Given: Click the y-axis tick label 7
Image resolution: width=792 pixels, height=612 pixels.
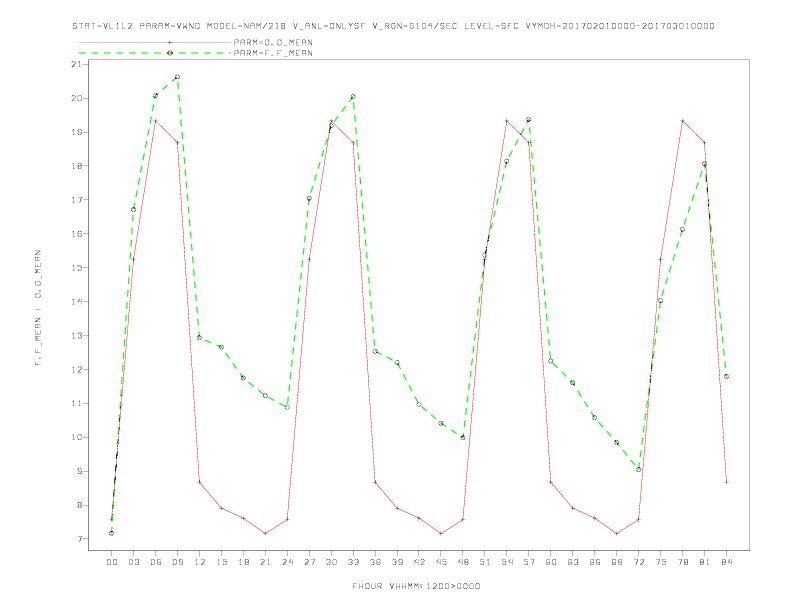Looking at the screenshot, I should tap(79, 539).
